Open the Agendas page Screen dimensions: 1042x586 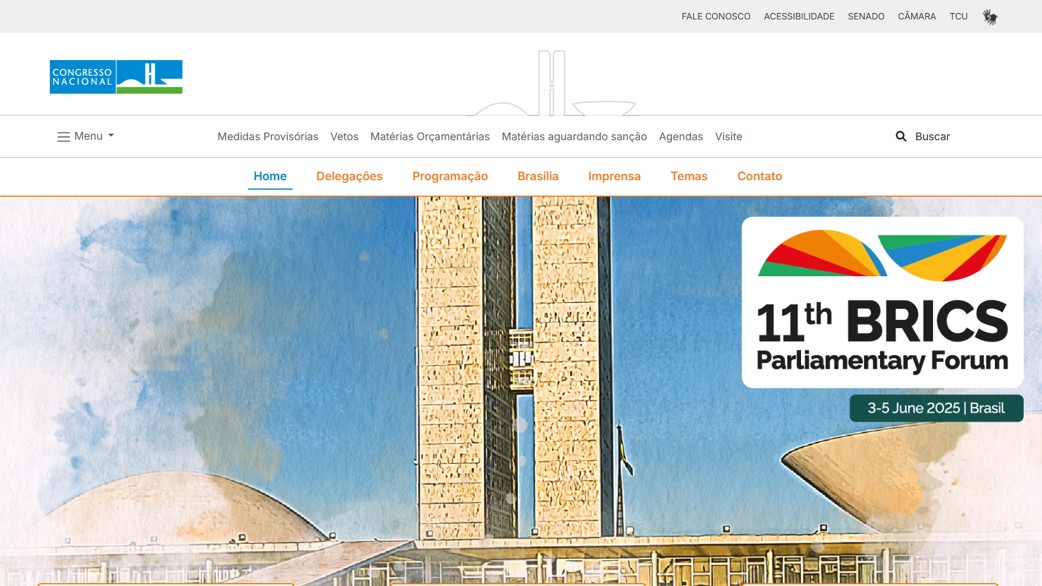pyautogui.click(x=680, y=136)
